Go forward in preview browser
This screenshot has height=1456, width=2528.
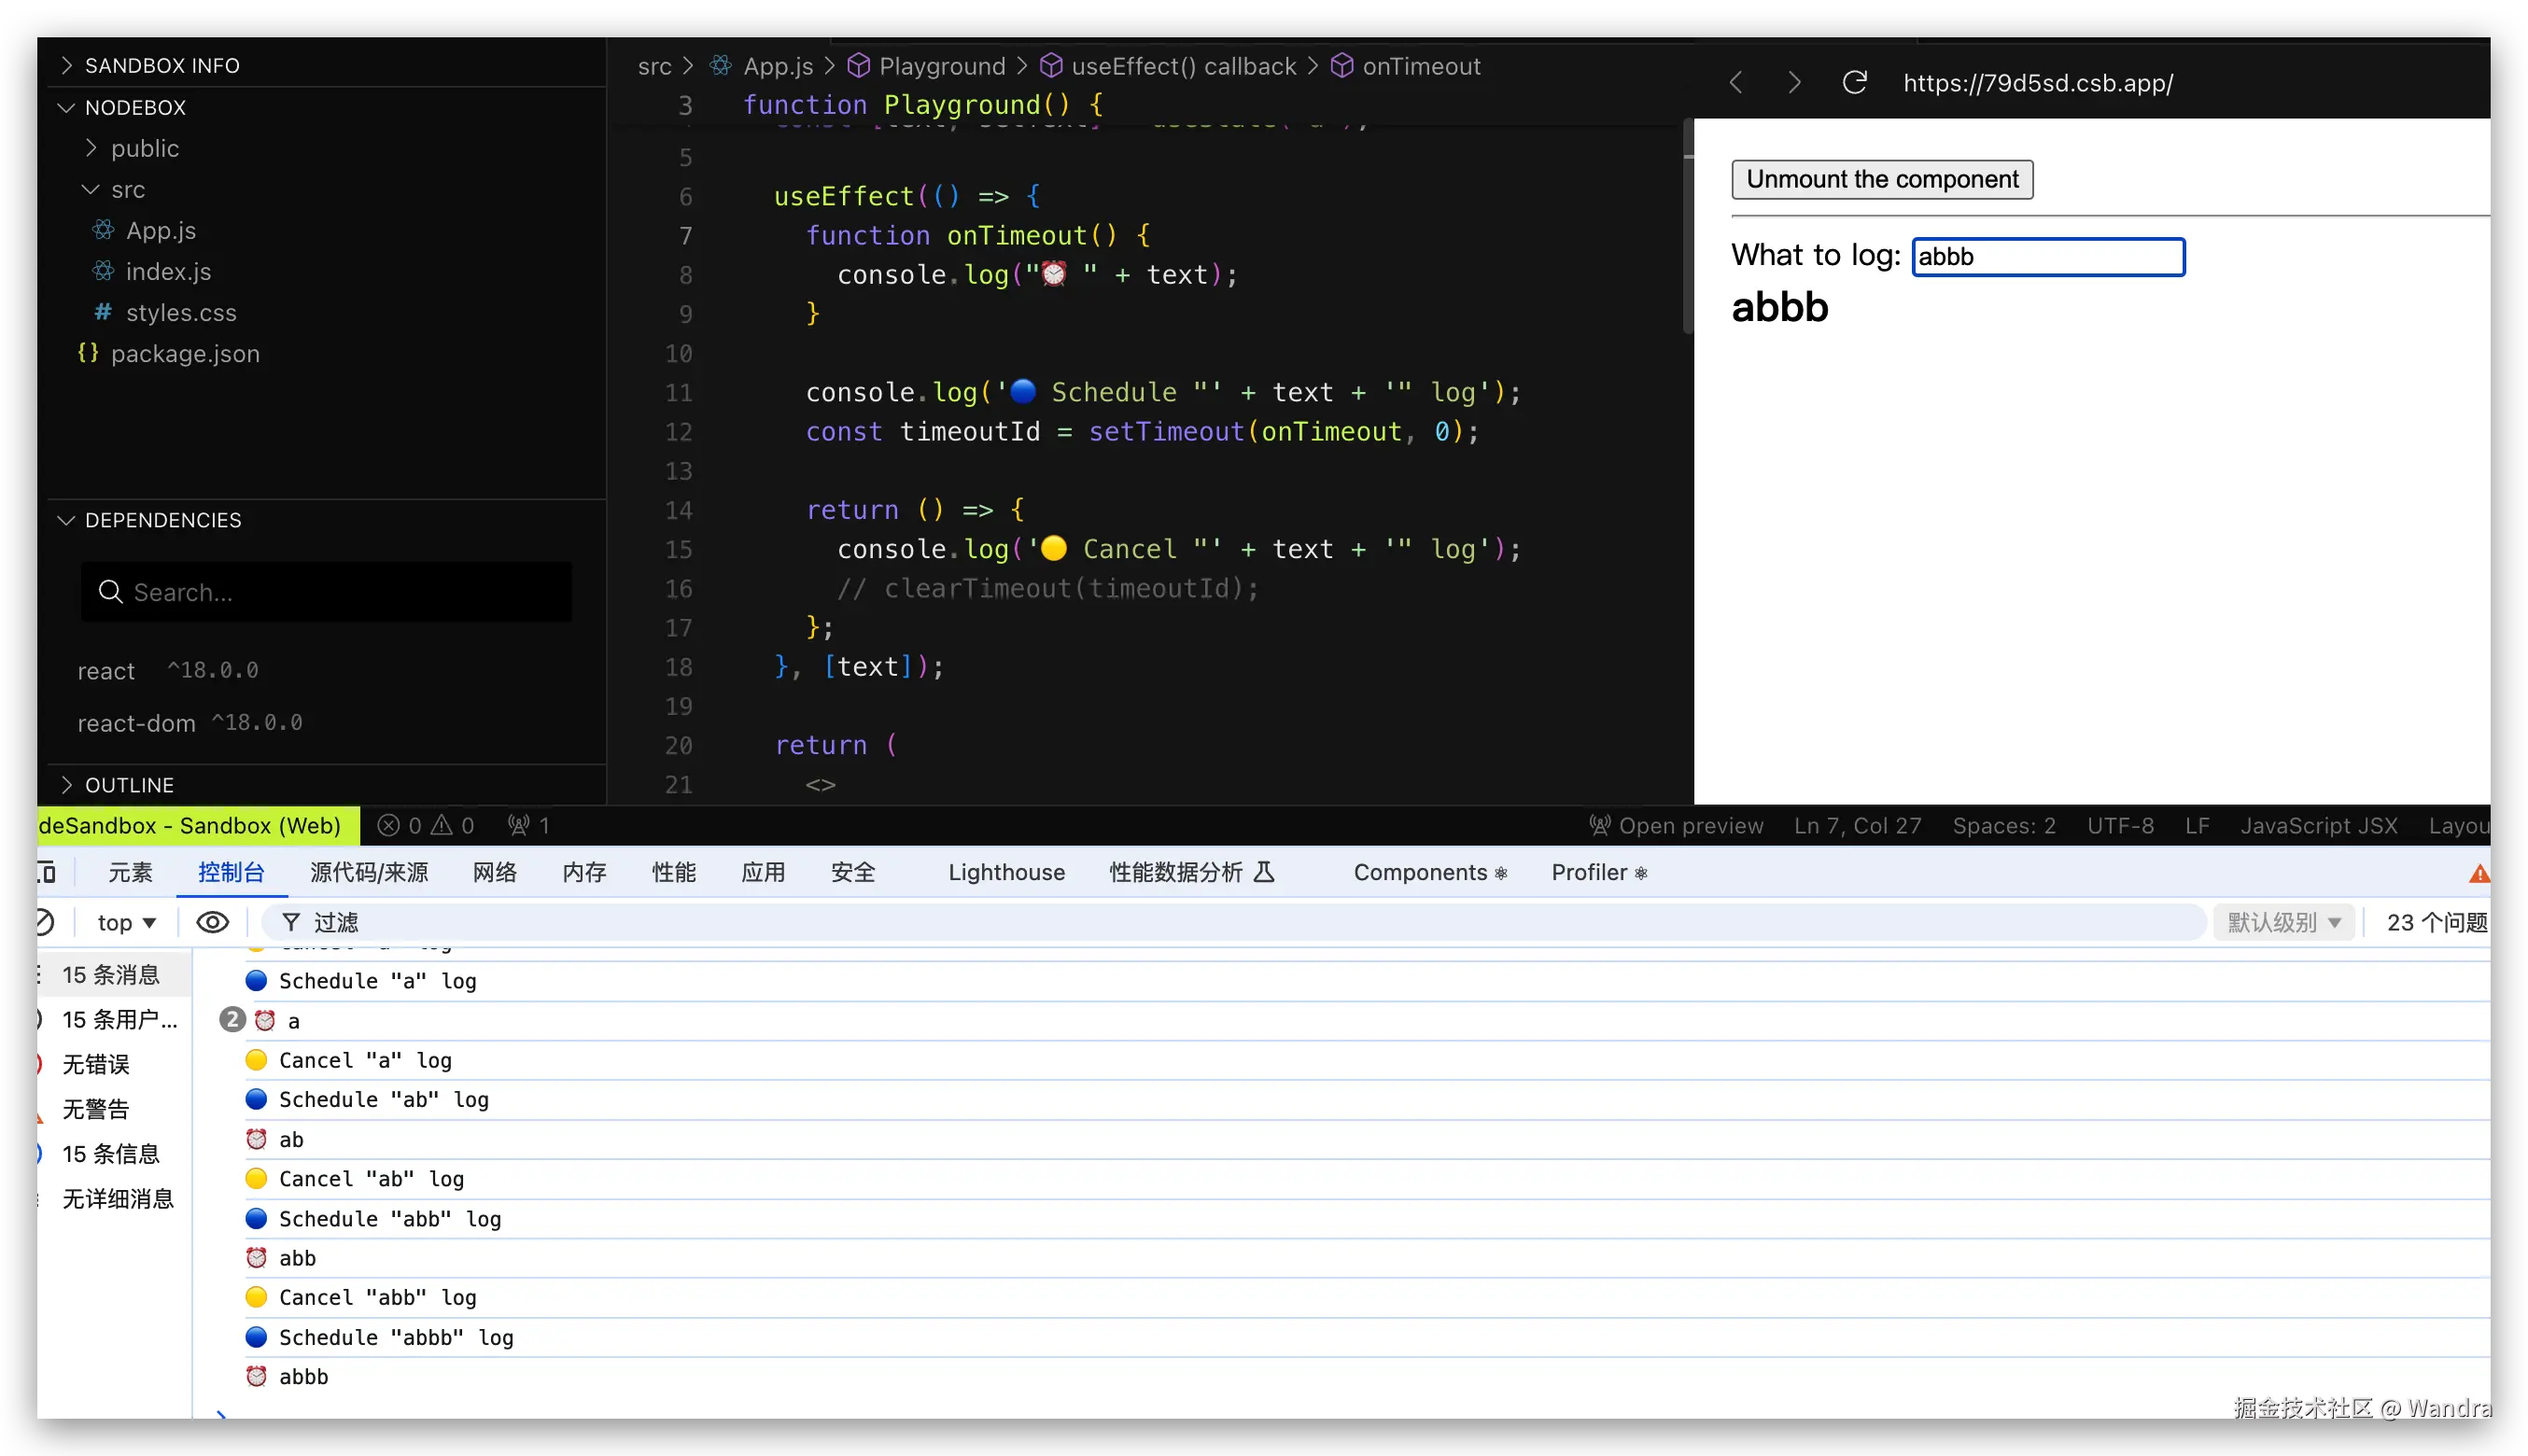tap(1794, 82)
